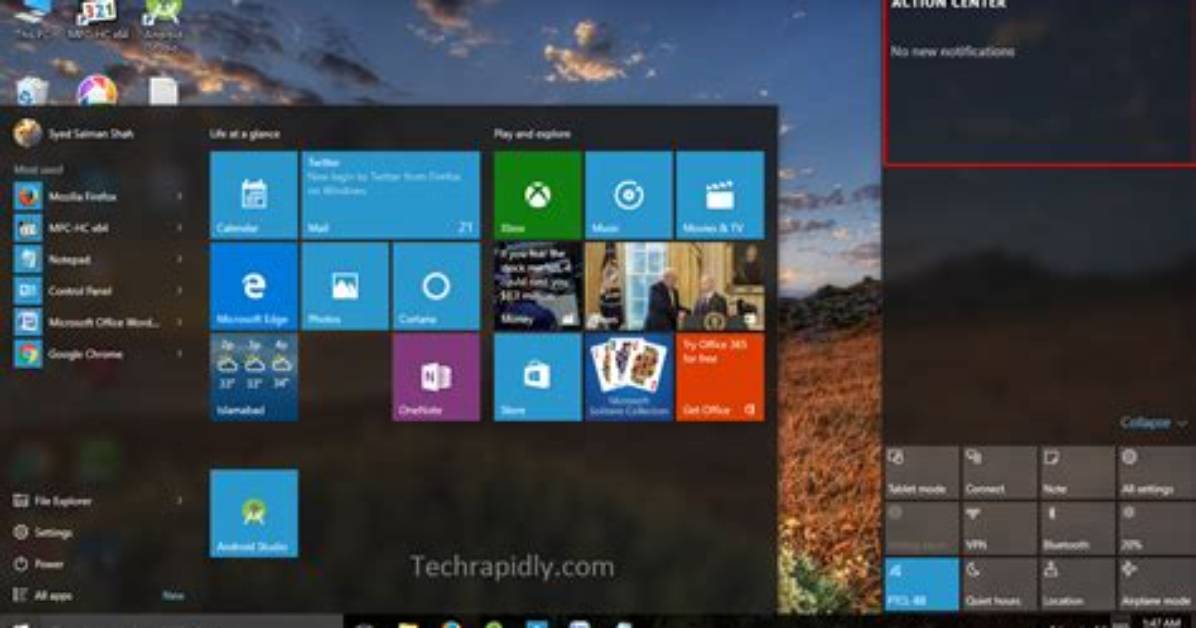Toggle the VPN quick action

(x=999, y=528)
